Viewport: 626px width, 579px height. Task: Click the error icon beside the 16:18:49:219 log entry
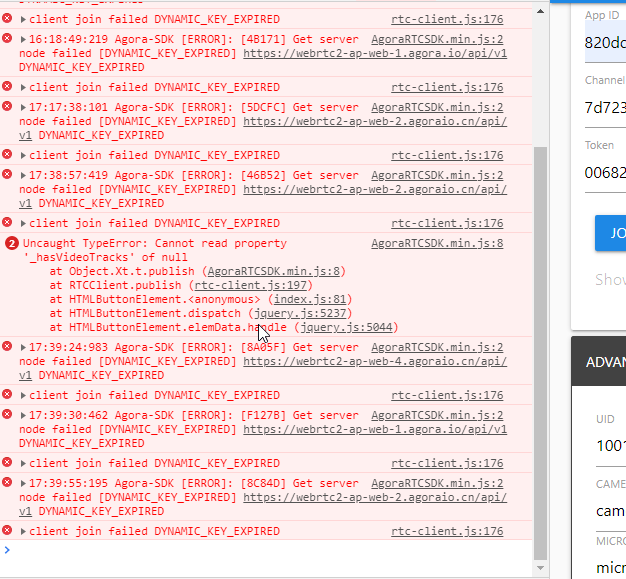tap(7, 38)
